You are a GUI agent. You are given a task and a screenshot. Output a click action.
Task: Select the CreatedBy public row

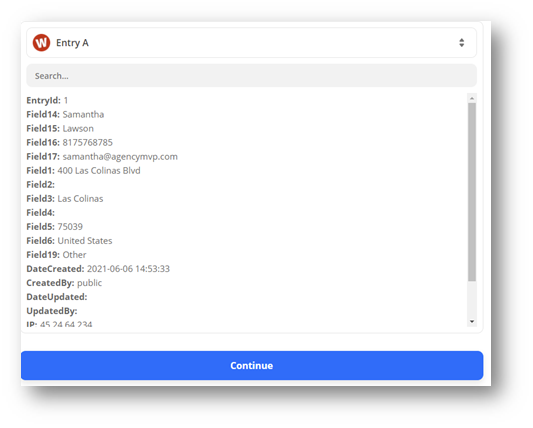(x=64, y=283)
